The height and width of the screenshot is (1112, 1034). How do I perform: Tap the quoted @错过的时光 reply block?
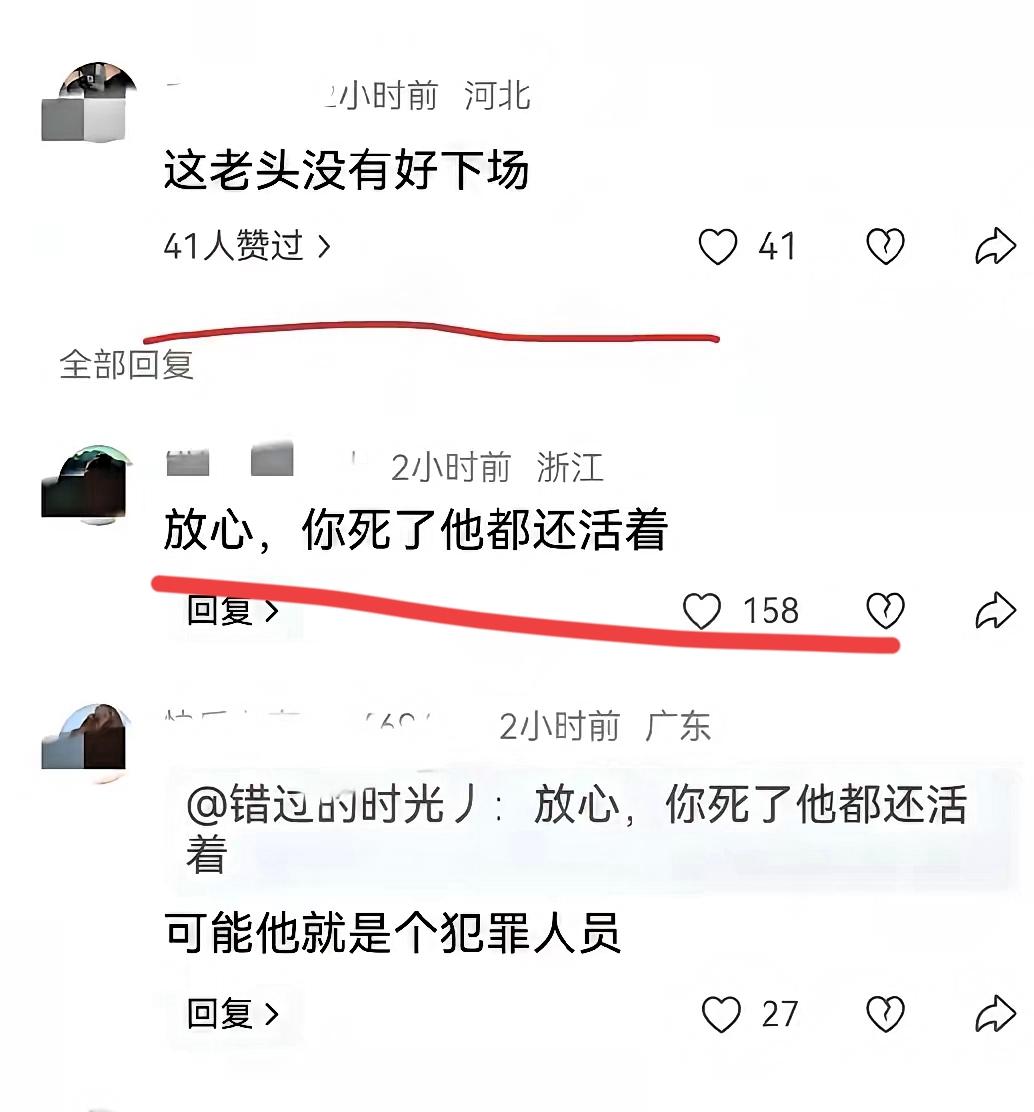[594, 828]
